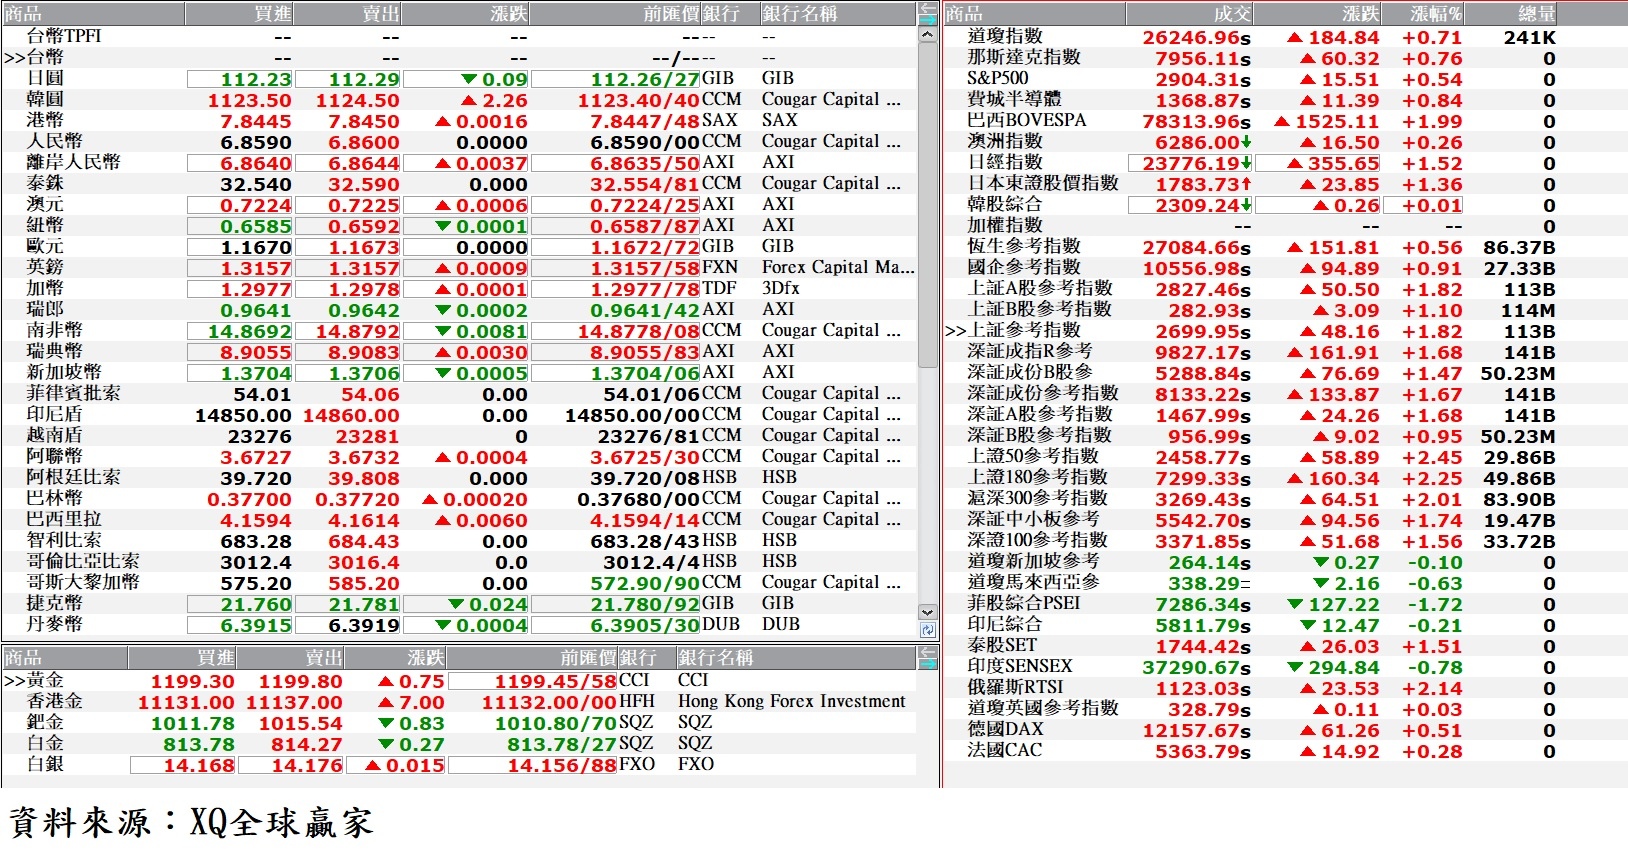Image resolution: width=1628 pixels, height=852 pixels.
Task: Select the 丹麥幣 currency row
Action: point(459,624)
